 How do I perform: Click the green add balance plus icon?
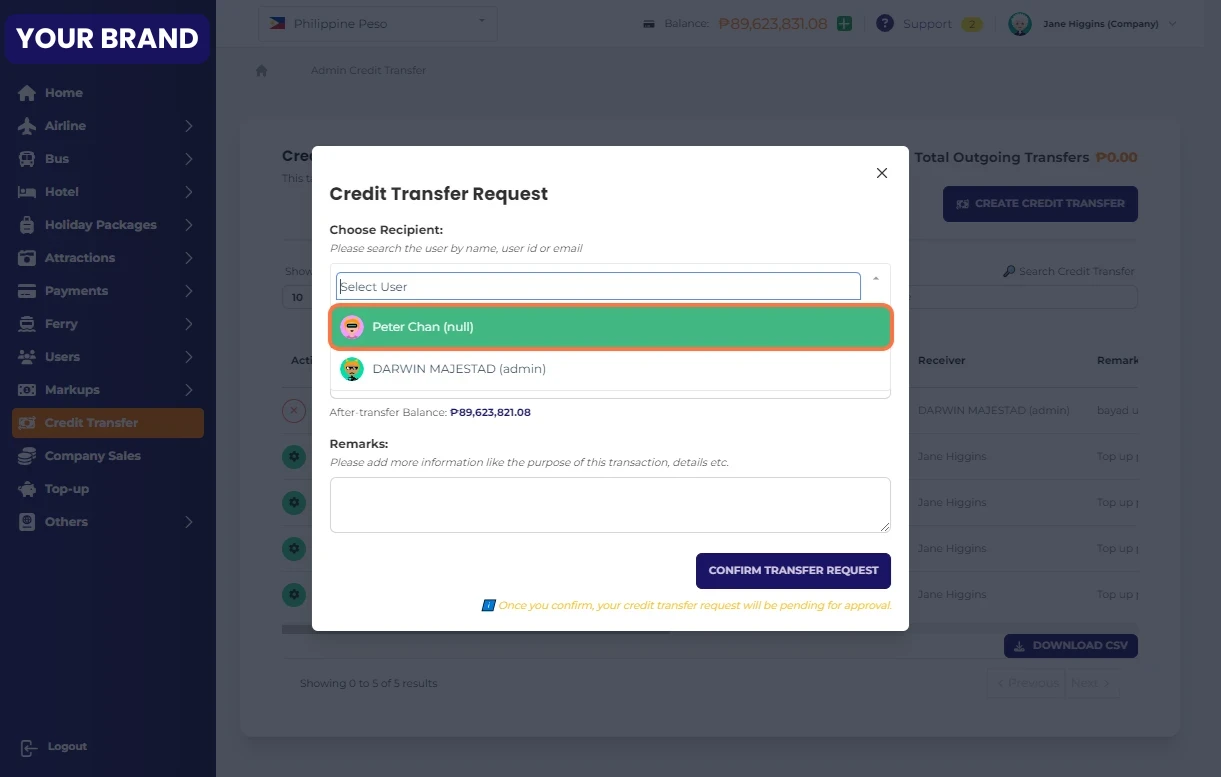tap(845, 24)
